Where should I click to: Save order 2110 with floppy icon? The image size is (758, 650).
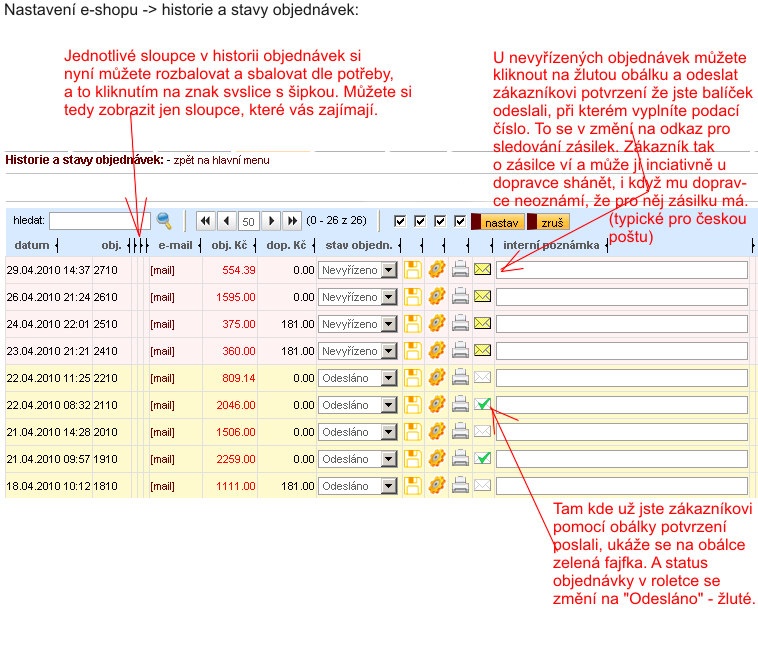tap(412, 405)
